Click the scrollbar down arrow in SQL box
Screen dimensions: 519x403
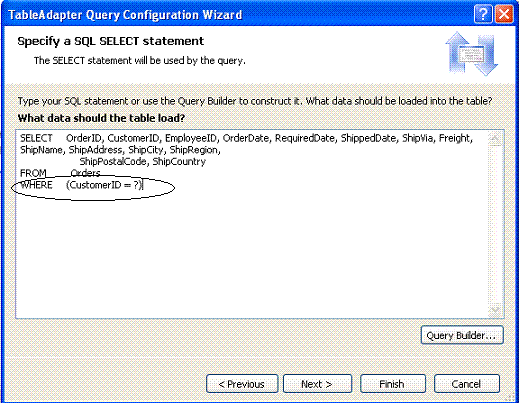495,310
